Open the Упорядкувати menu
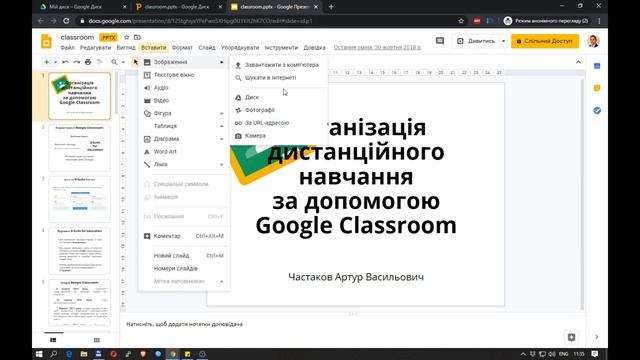640x360 pixels. [240, 48]
